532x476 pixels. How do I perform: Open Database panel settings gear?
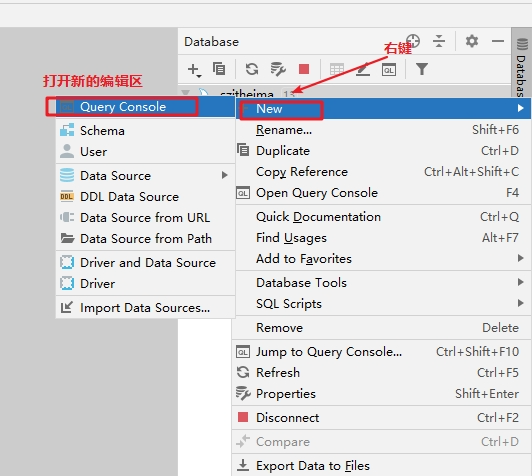[472, 41]
